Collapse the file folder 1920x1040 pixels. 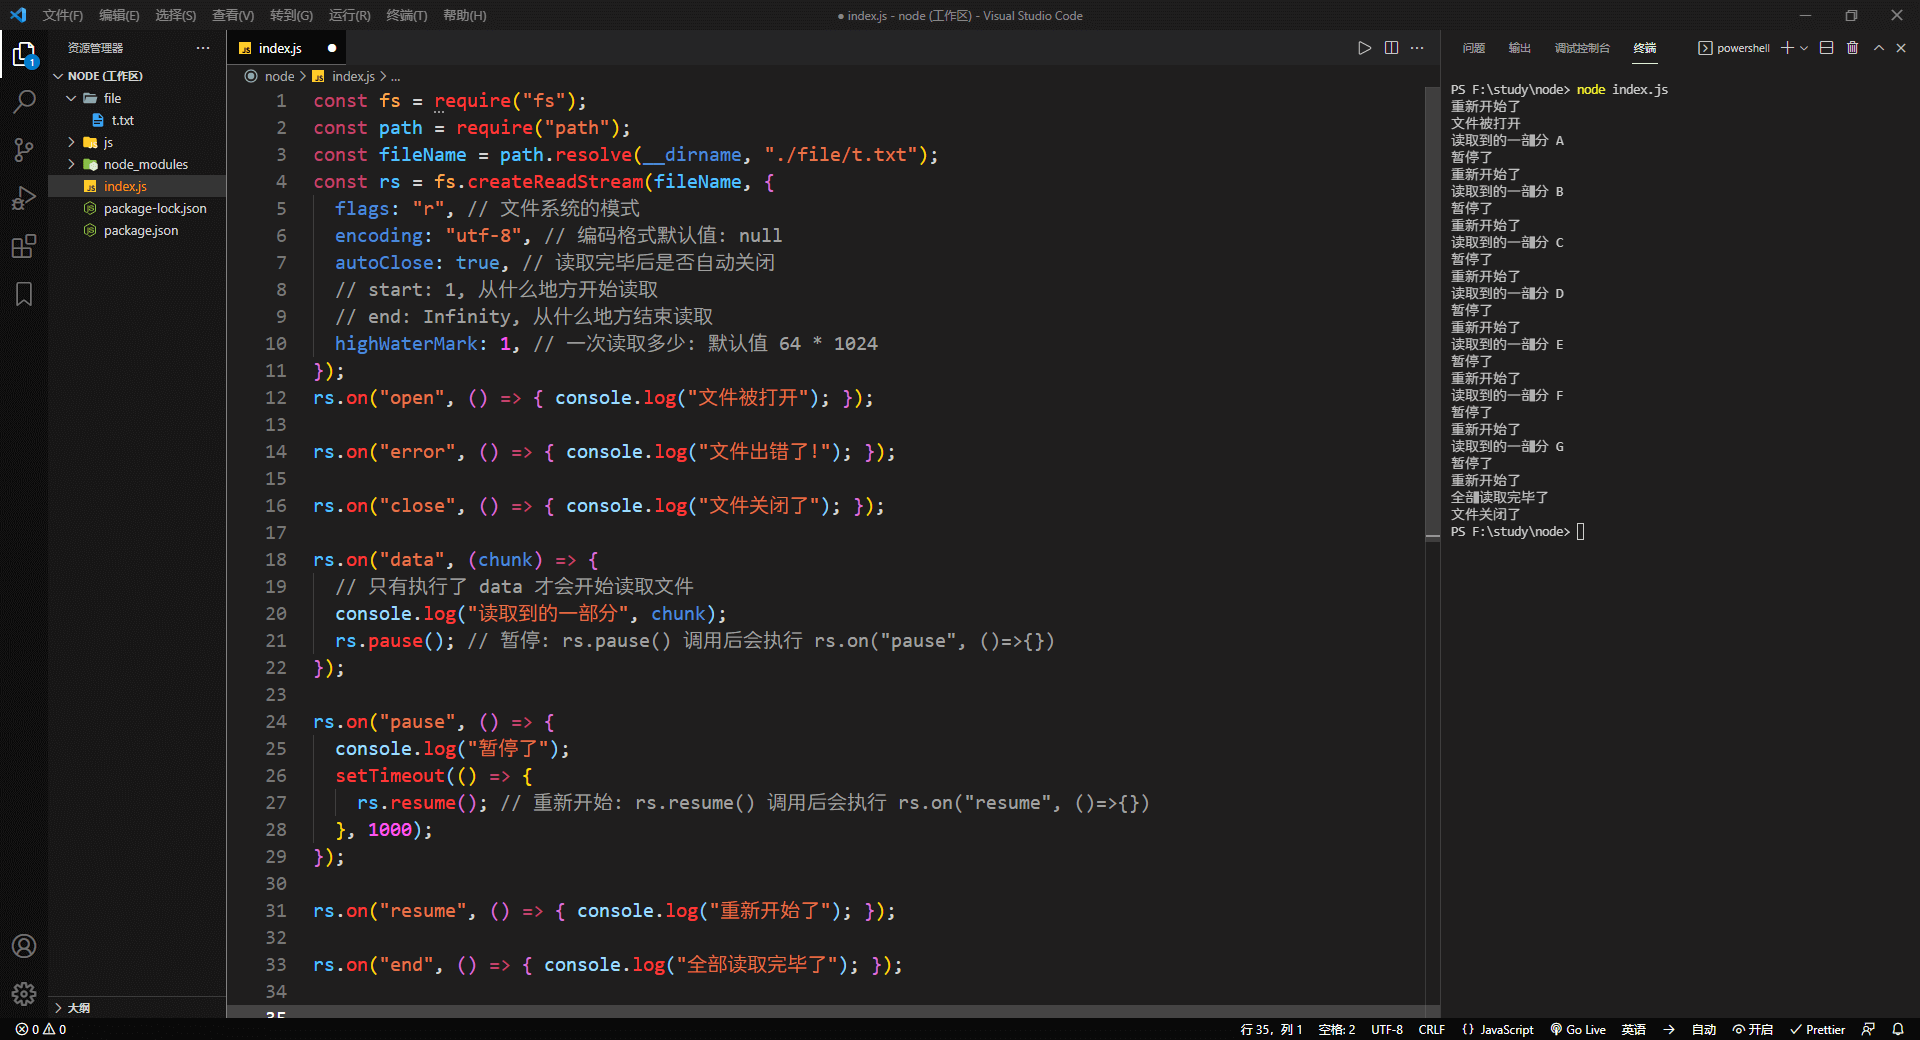point(112,98)
